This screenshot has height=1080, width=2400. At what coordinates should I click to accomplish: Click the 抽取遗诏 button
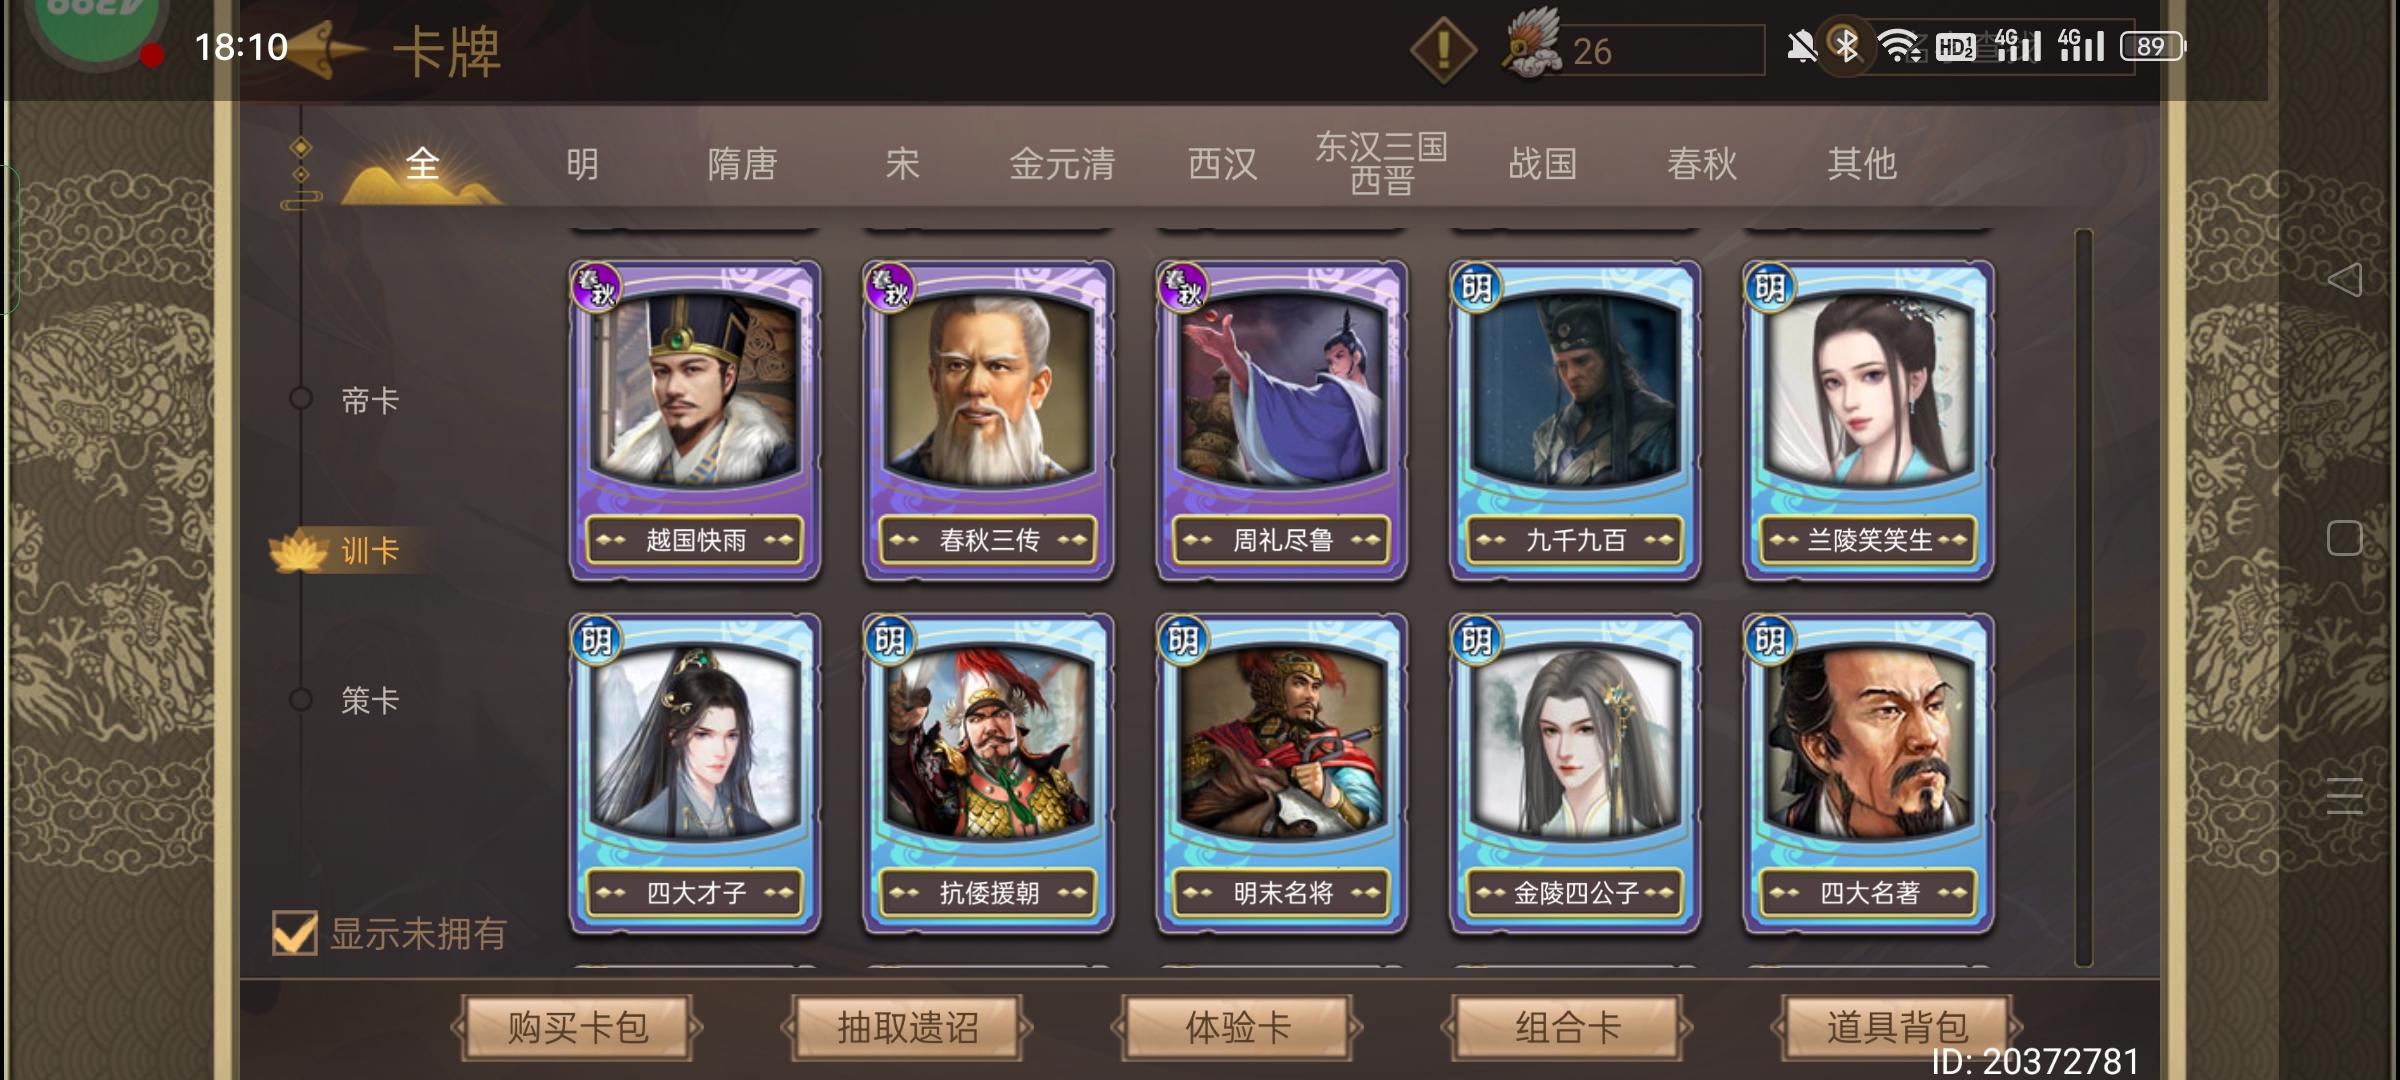907,1027
